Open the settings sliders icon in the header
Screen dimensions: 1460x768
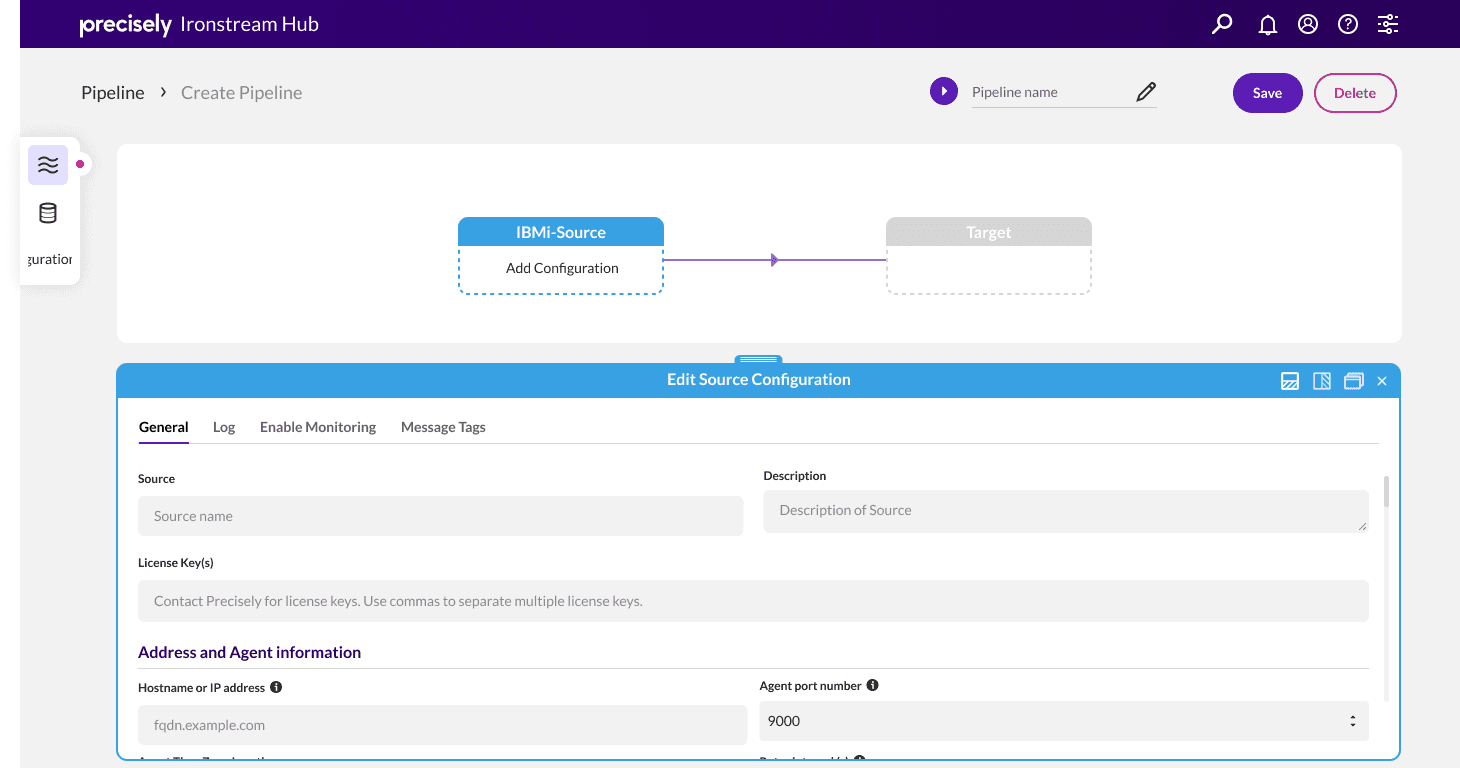click(x=1388, y=24)
